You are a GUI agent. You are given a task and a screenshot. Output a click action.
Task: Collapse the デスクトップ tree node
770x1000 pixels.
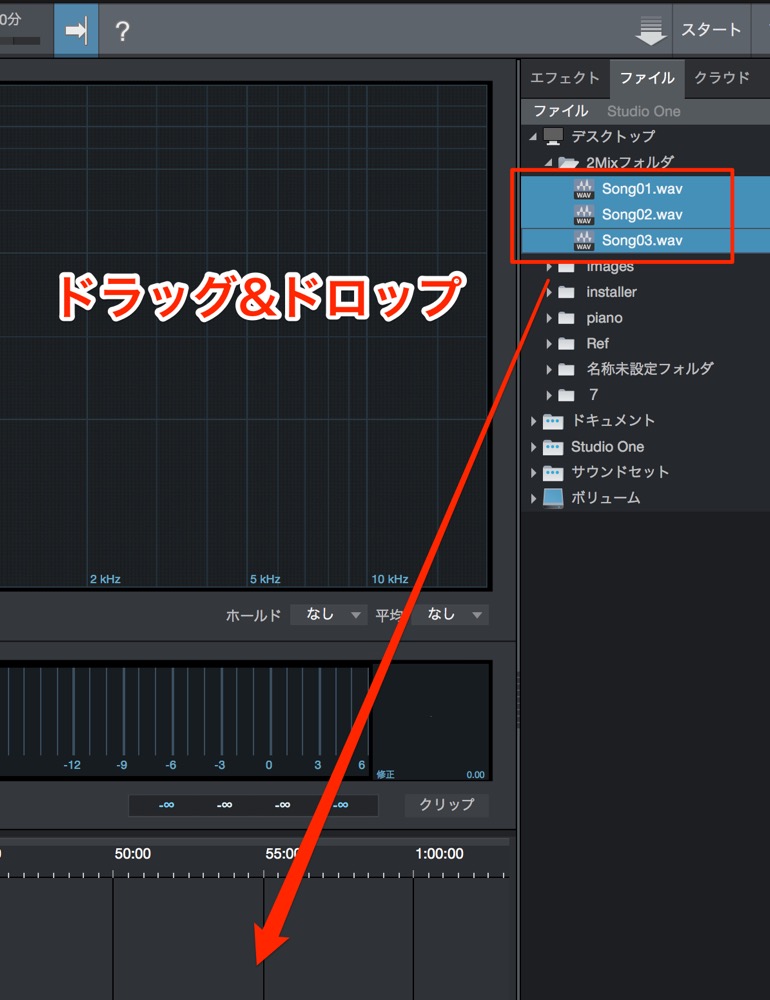(x=533, y=136)
